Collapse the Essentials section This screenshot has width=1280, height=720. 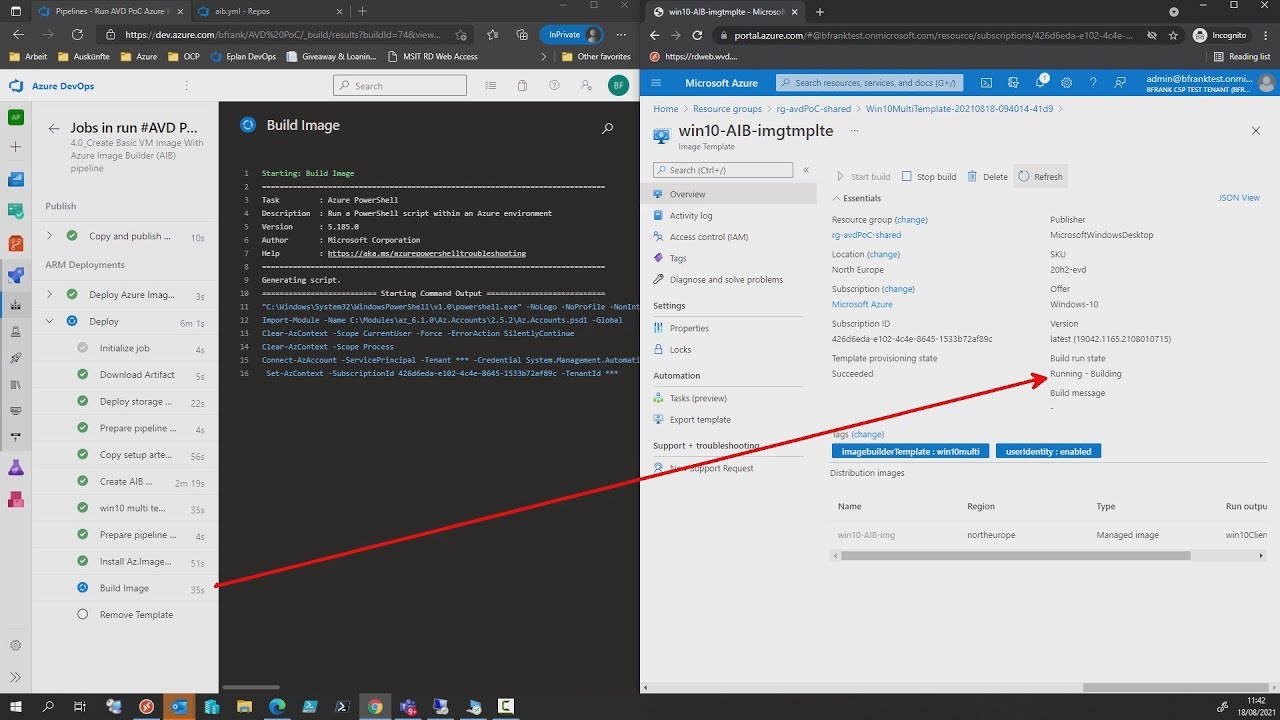pyautogui.click(x=838, y=199)
